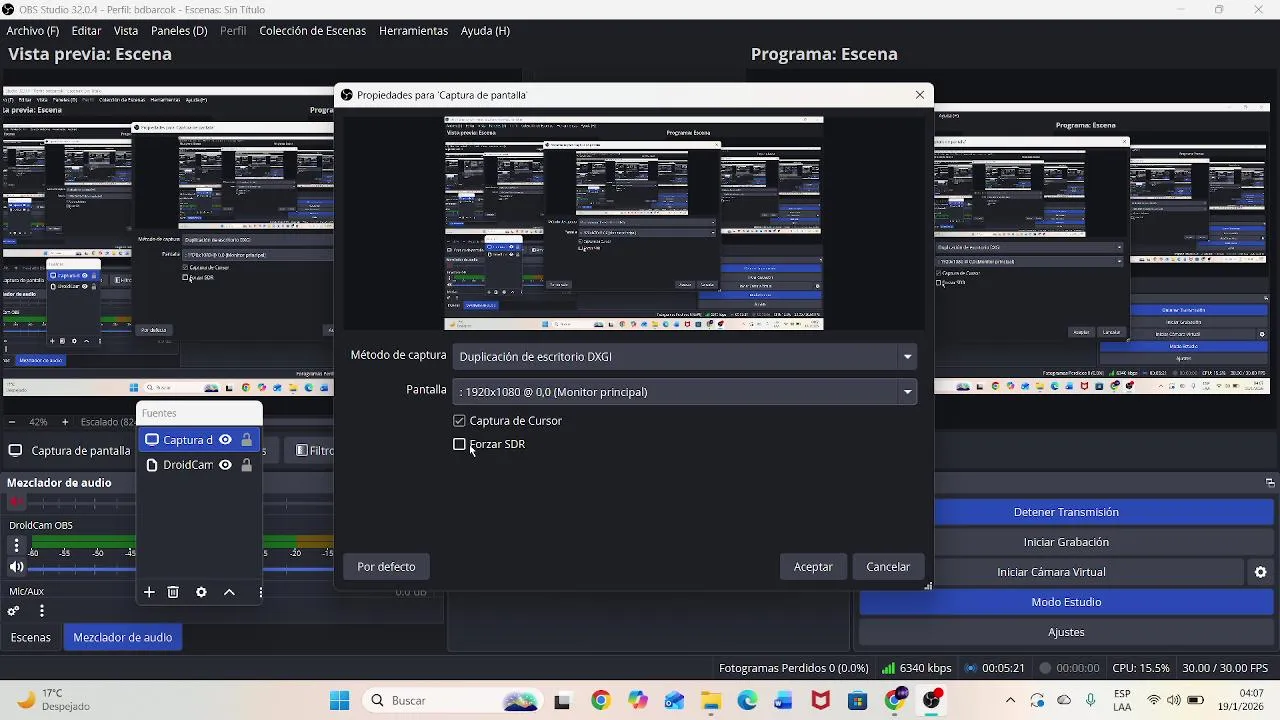Click the Windows taskbar Buscar search box
1280x720 pixels.
tap(454, 700)
